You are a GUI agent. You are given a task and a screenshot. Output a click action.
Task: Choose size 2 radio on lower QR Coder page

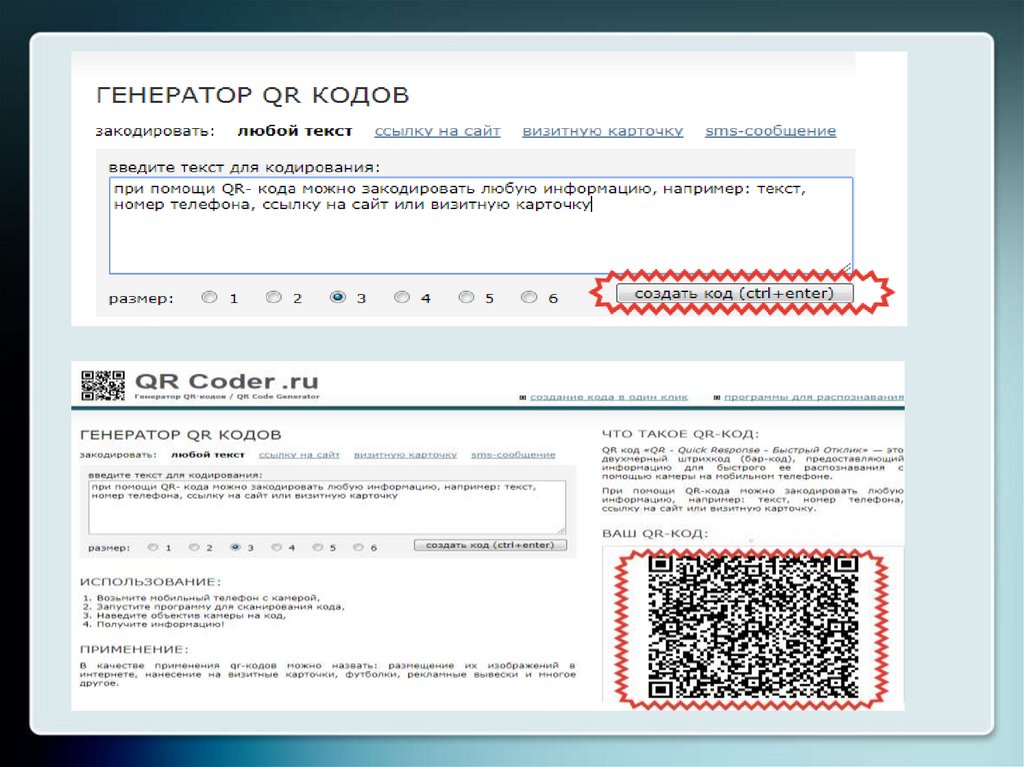[194, 547]
